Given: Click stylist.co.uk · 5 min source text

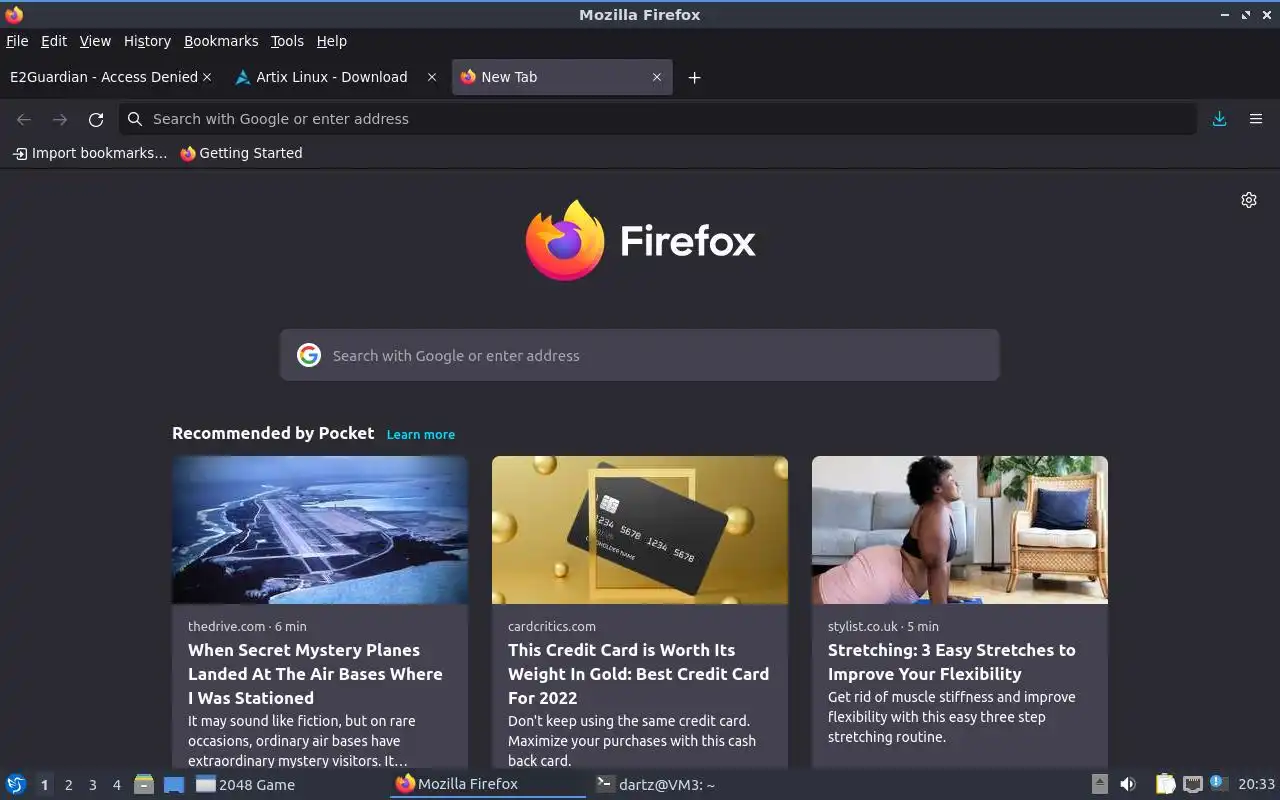Looking at the screenshot, I should click(x=883, y=626).
